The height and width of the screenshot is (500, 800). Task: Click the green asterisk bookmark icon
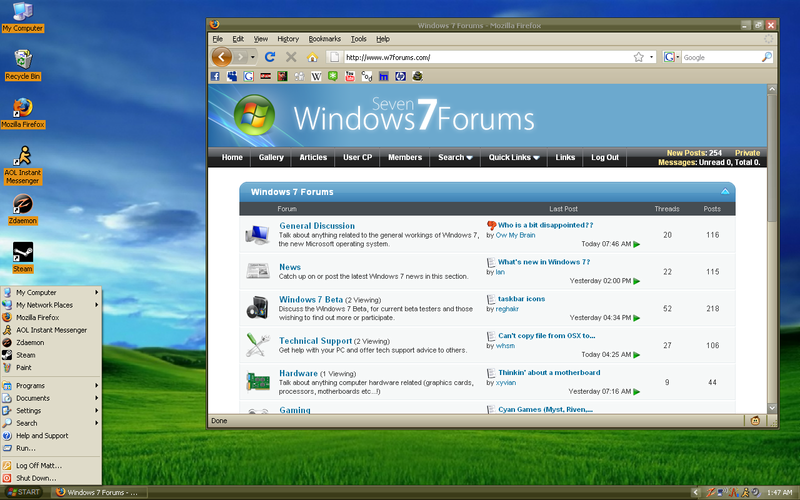click(333, 77)
